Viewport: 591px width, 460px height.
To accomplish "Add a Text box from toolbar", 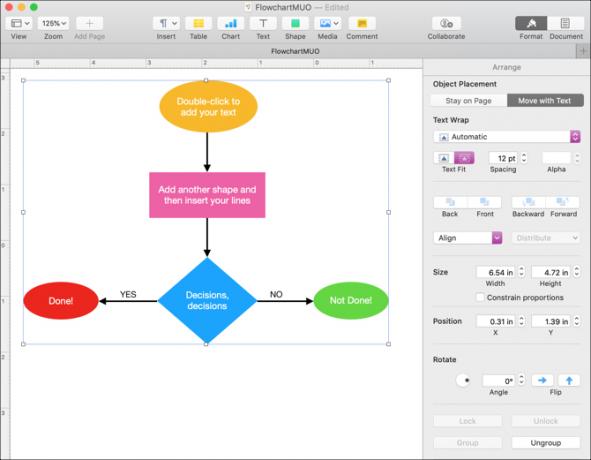I will click(x=263, y=23).
